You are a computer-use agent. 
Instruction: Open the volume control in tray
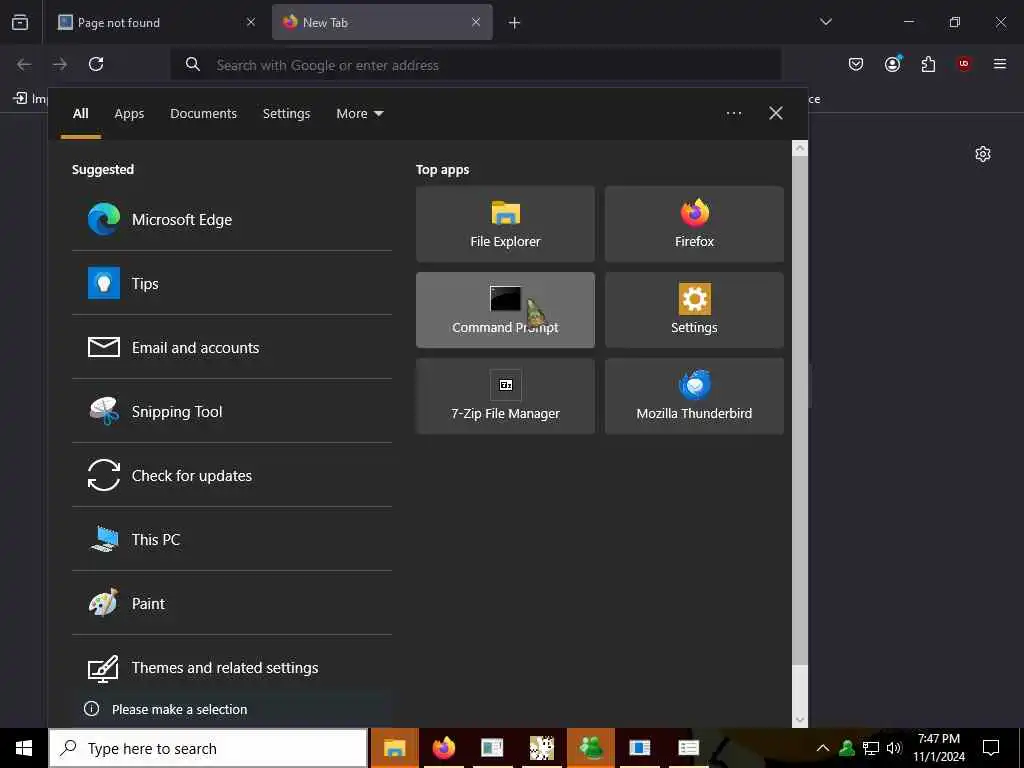click(x=894, y=748)
